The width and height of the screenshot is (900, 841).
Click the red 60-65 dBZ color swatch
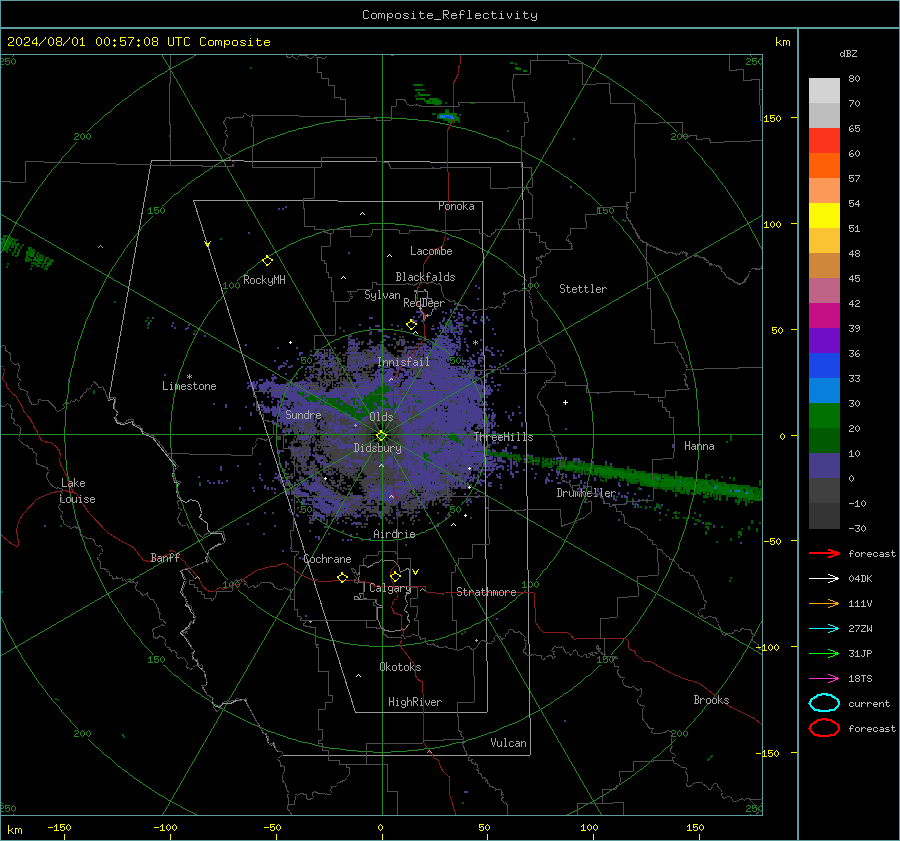824,141
